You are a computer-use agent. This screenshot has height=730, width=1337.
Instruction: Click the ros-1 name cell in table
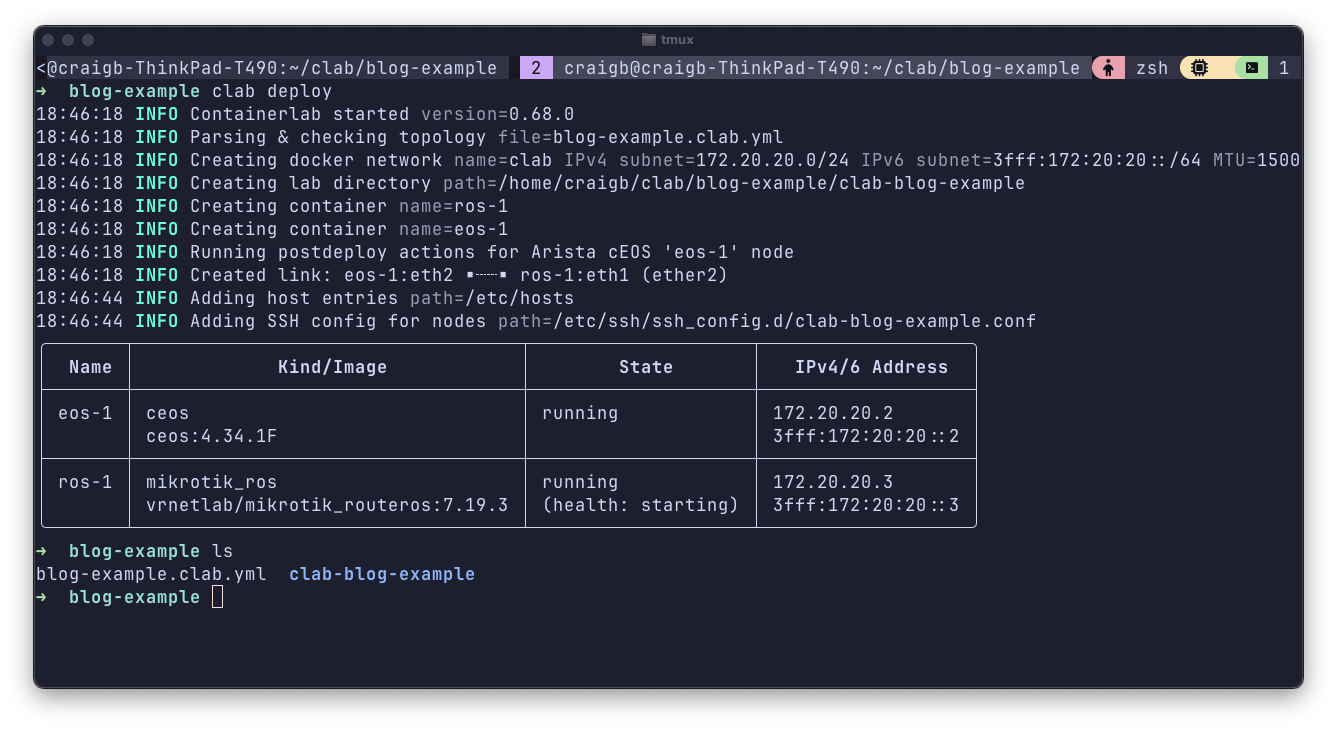pyautogui.click(x=85, y=482)
